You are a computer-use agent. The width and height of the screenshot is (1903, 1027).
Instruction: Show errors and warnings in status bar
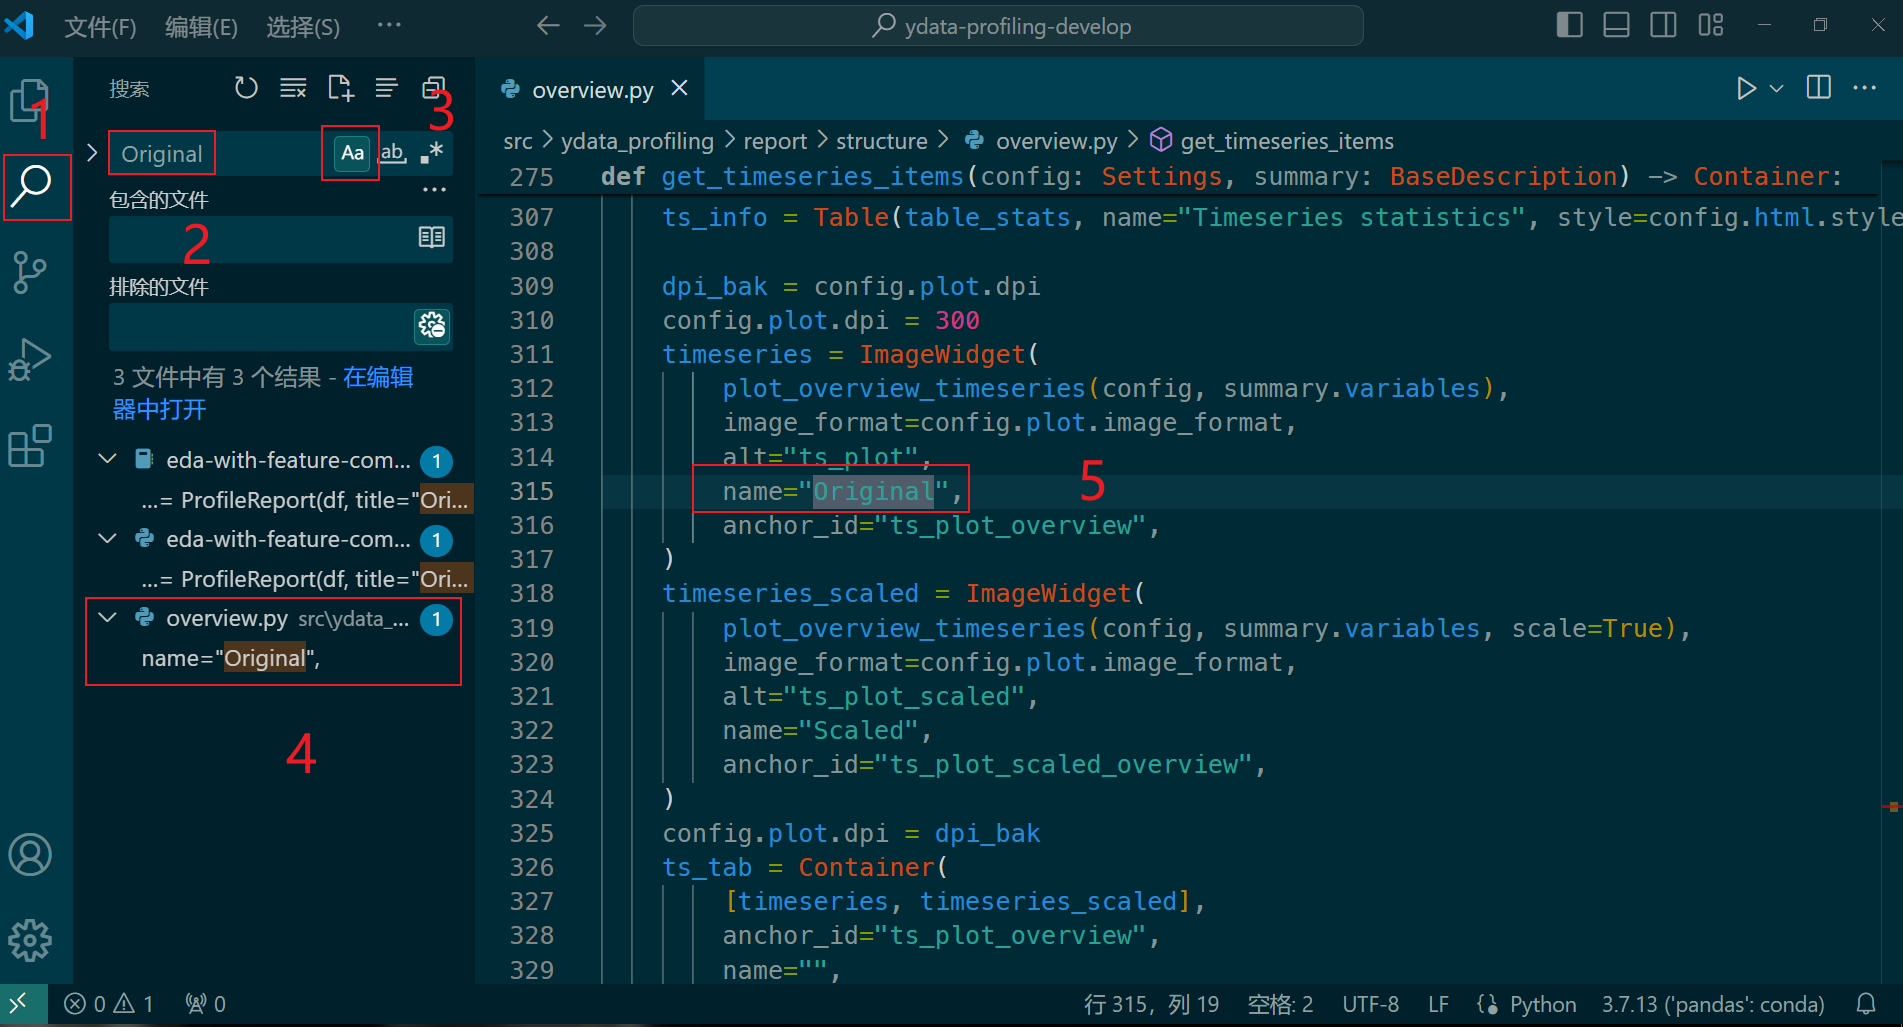click(109, 1003)
